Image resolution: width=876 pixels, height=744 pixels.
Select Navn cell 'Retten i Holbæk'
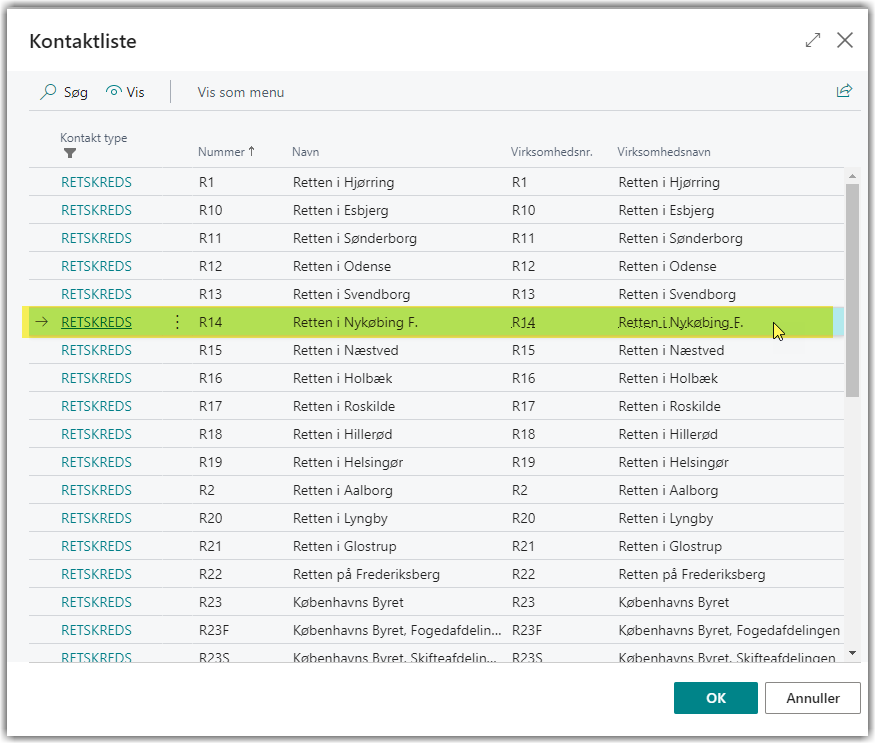(x=342, y=378)
